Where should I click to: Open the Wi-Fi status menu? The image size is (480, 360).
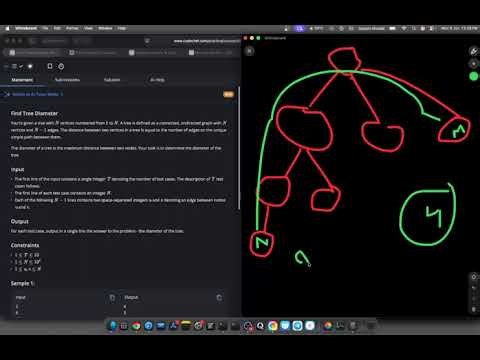(x=404, y=29)
